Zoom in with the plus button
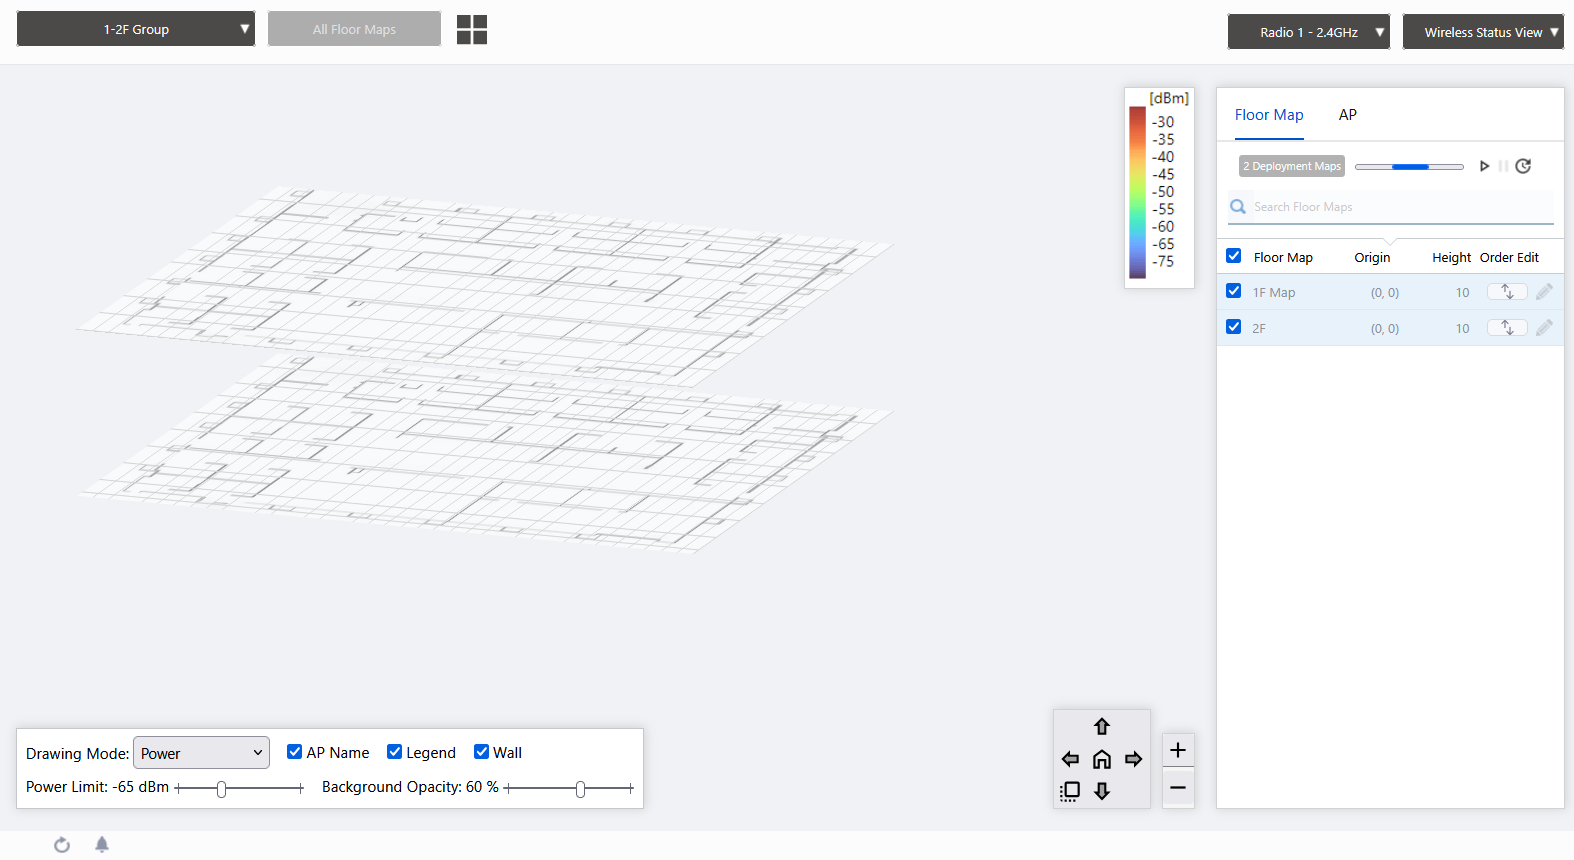Image resolution: width=1574 pixels, height=860 pixels. 1178,750
